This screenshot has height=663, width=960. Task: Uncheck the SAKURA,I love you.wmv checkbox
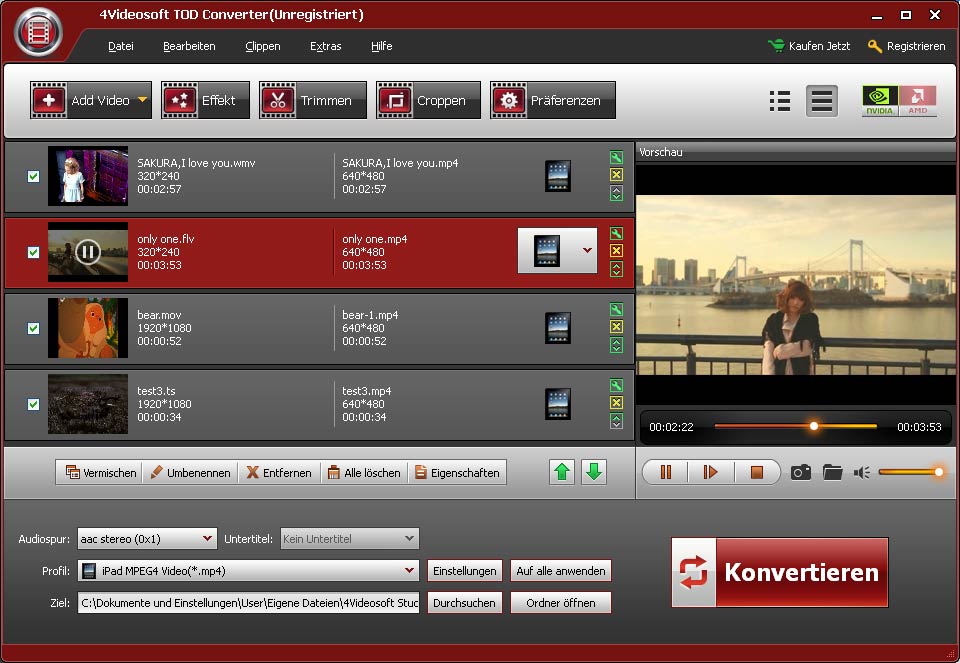[x=33, y=176]
